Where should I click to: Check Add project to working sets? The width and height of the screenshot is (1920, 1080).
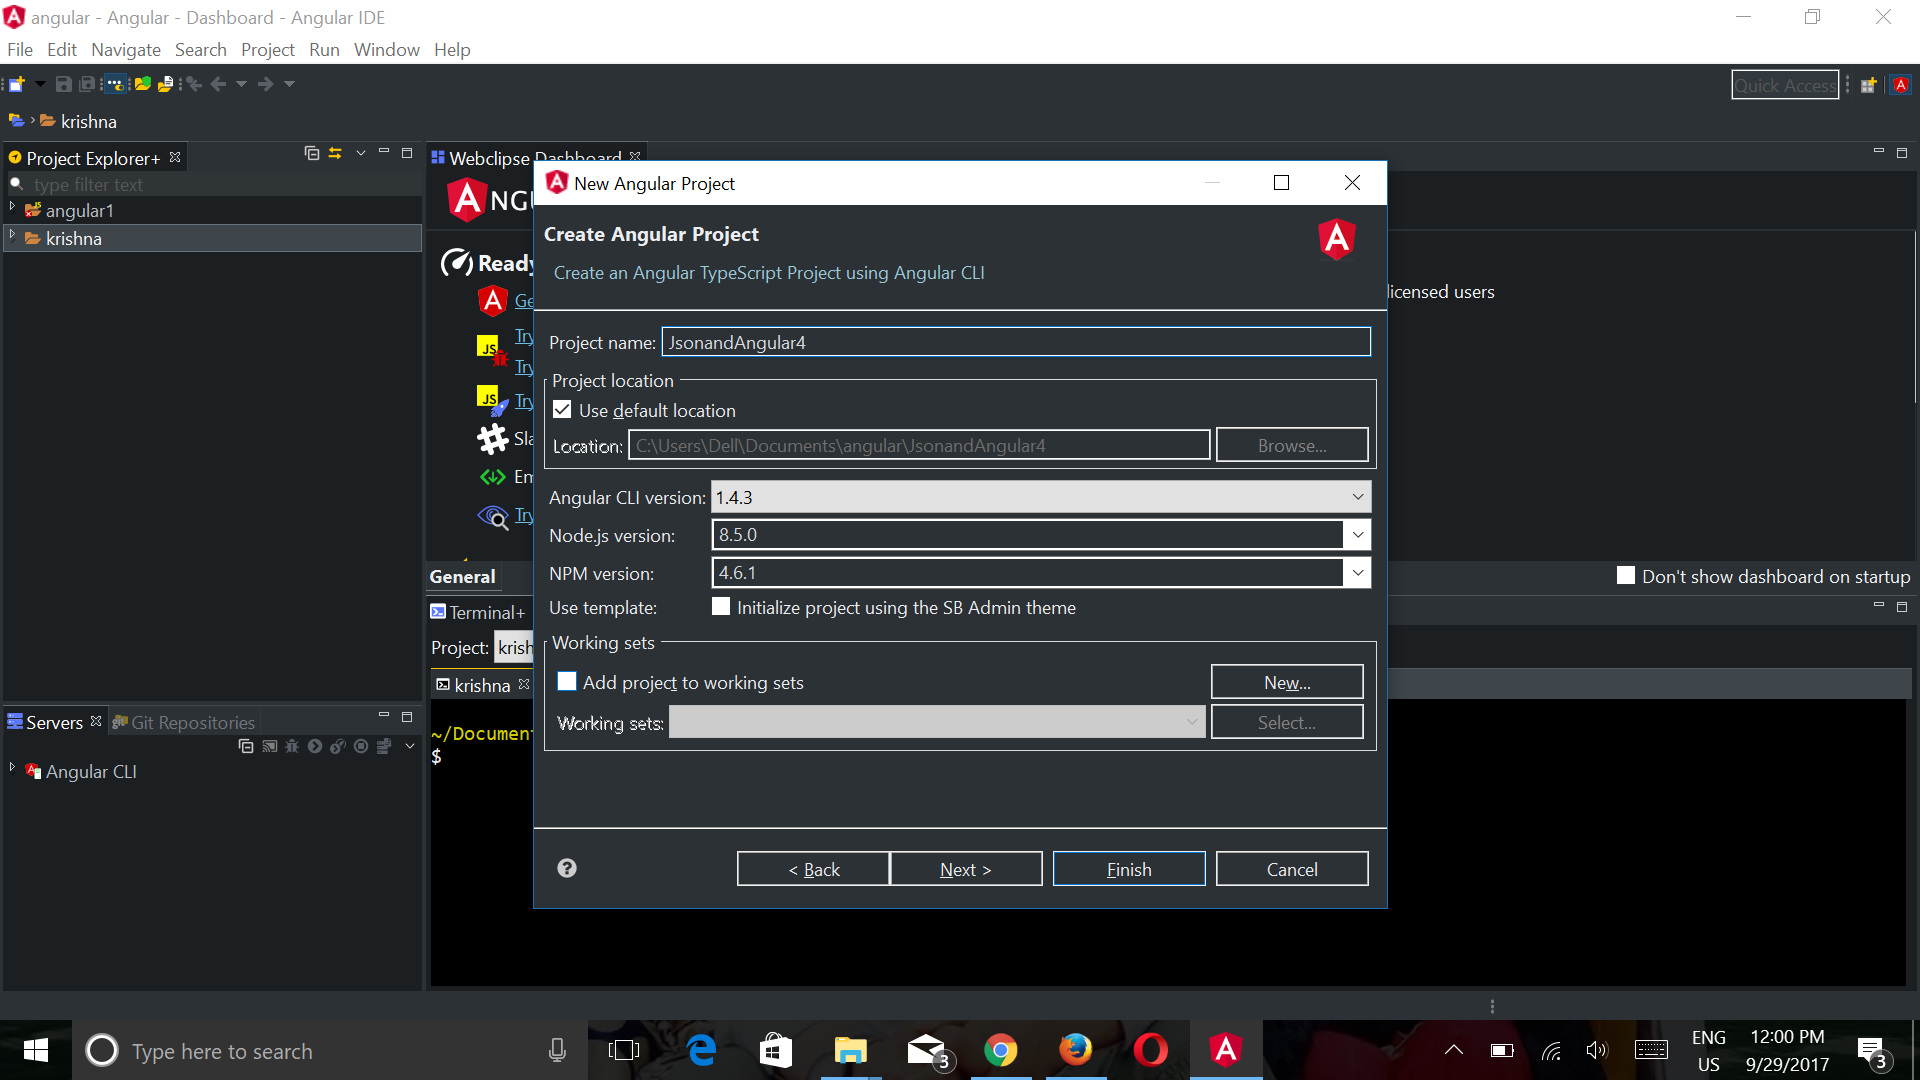567,681
